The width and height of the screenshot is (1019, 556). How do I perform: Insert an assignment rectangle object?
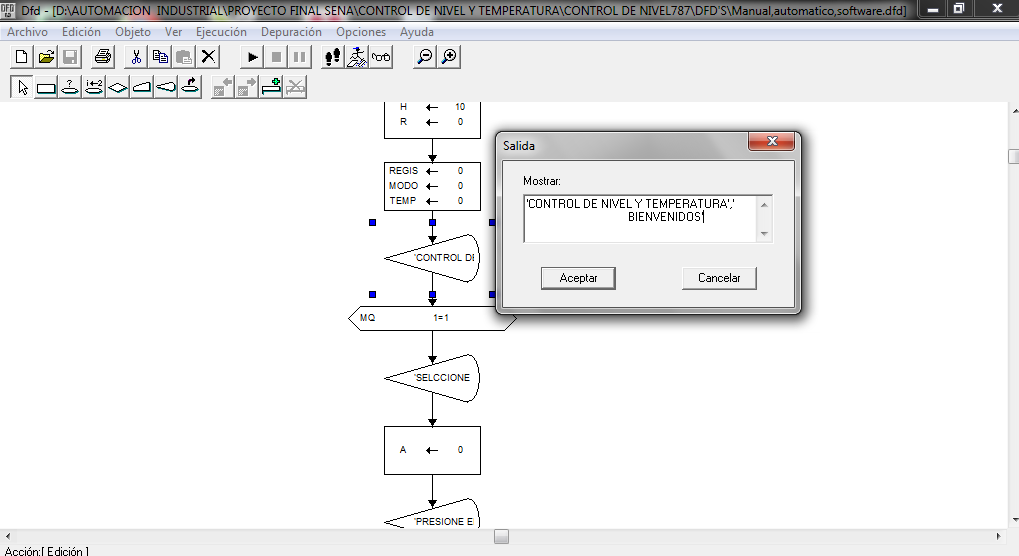(46, 87)
